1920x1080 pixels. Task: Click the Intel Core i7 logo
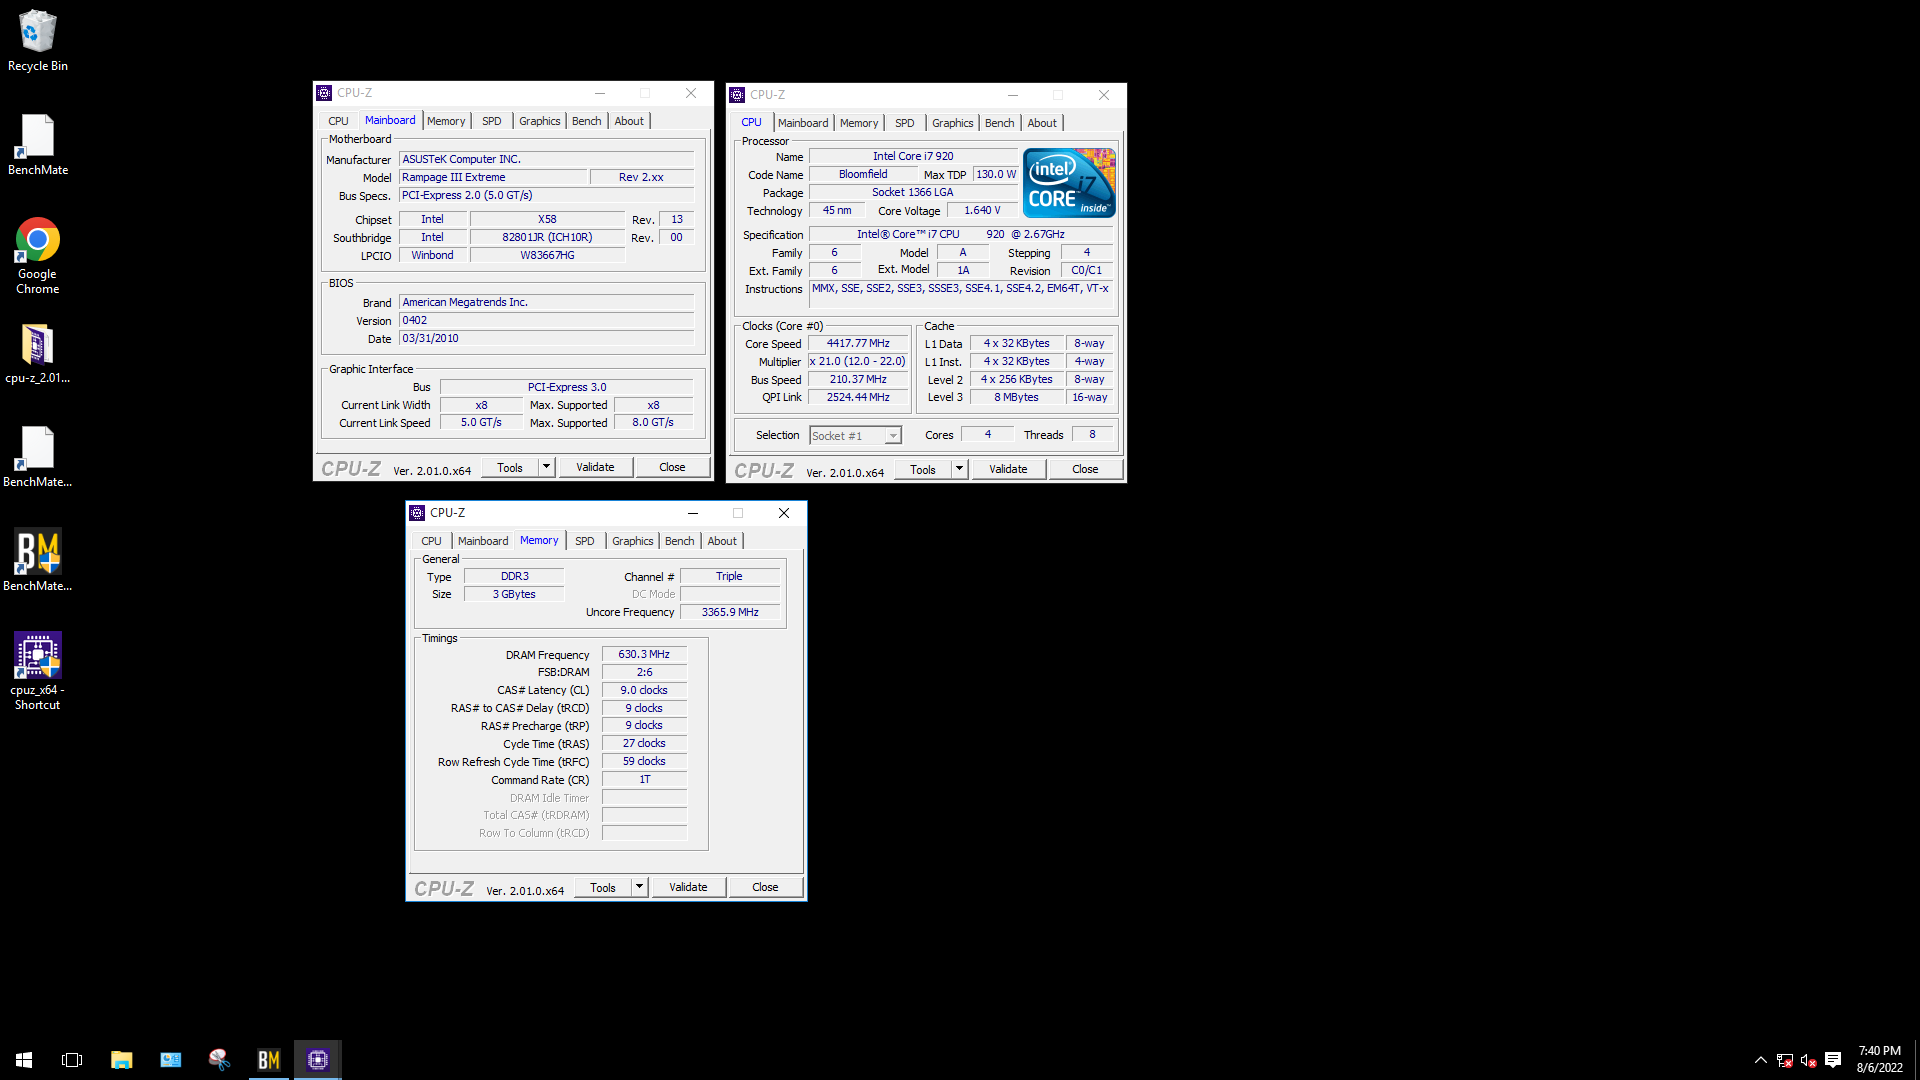1069,183
